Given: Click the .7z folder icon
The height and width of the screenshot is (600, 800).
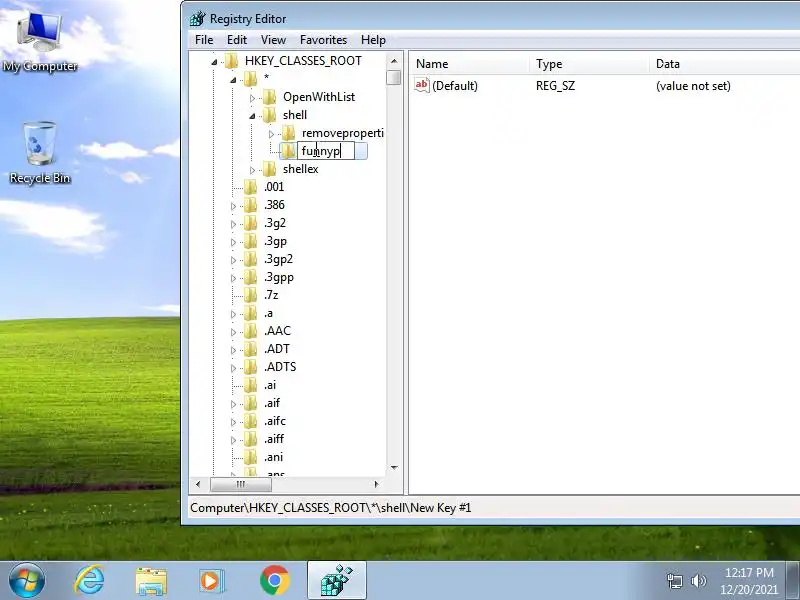Looking at the screenshot, I should click(251, 295).
